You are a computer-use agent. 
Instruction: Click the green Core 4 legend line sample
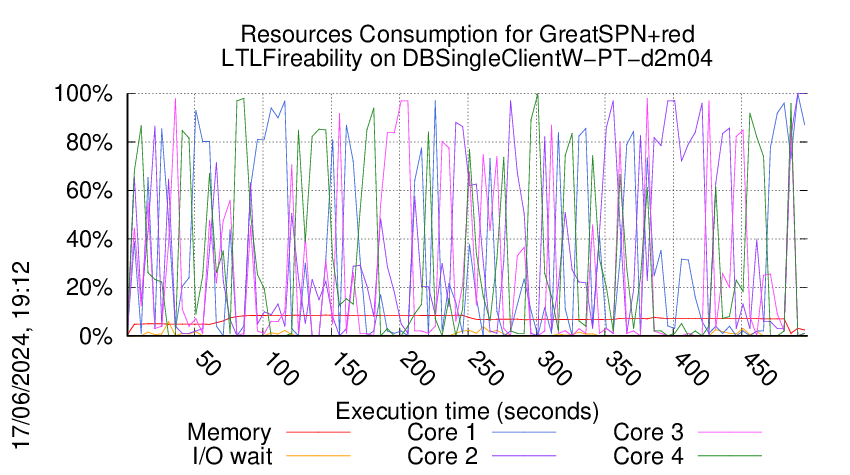coord(730,456)
